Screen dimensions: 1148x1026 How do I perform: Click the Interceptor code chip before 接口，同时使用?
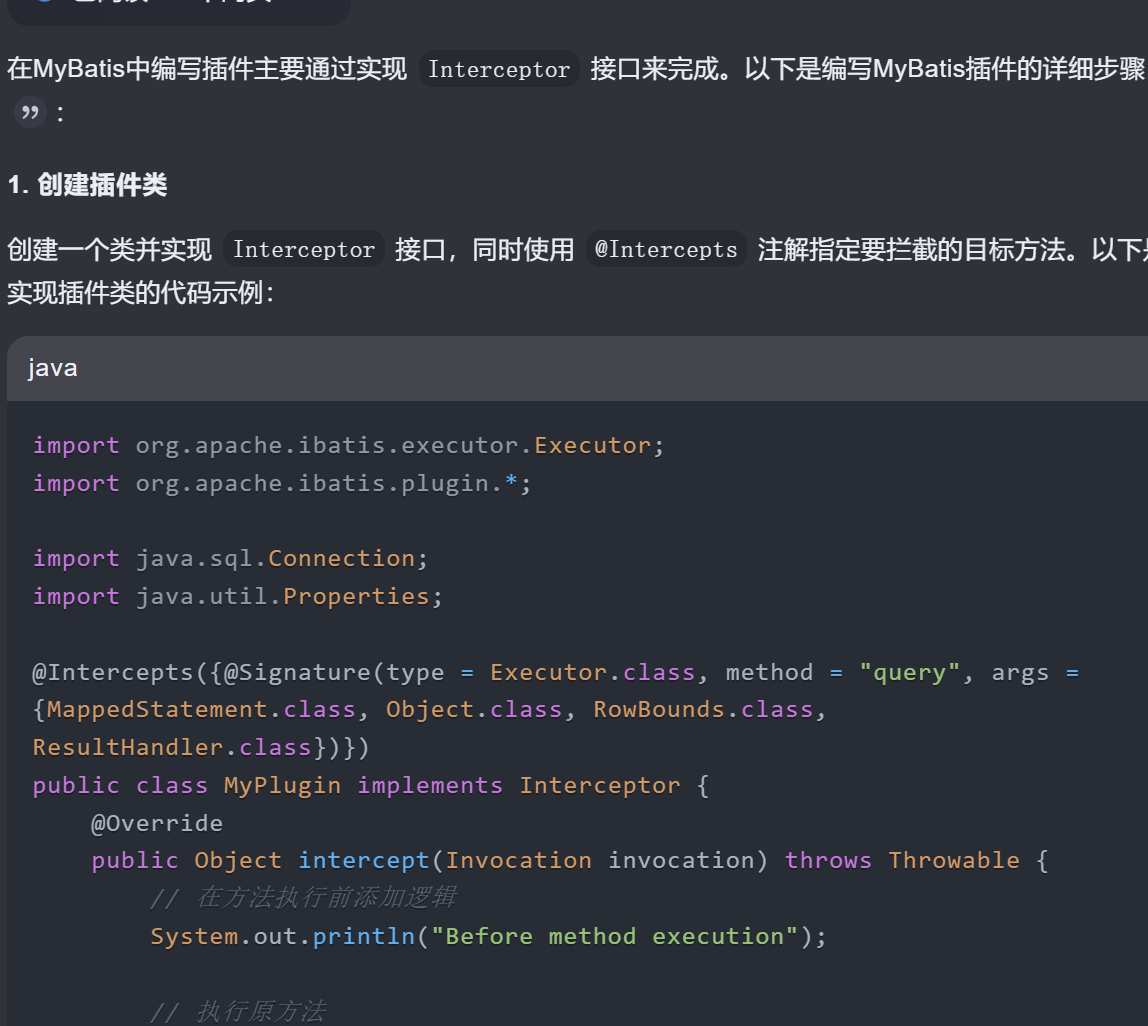pyautogui.click(x=303, y=249)
